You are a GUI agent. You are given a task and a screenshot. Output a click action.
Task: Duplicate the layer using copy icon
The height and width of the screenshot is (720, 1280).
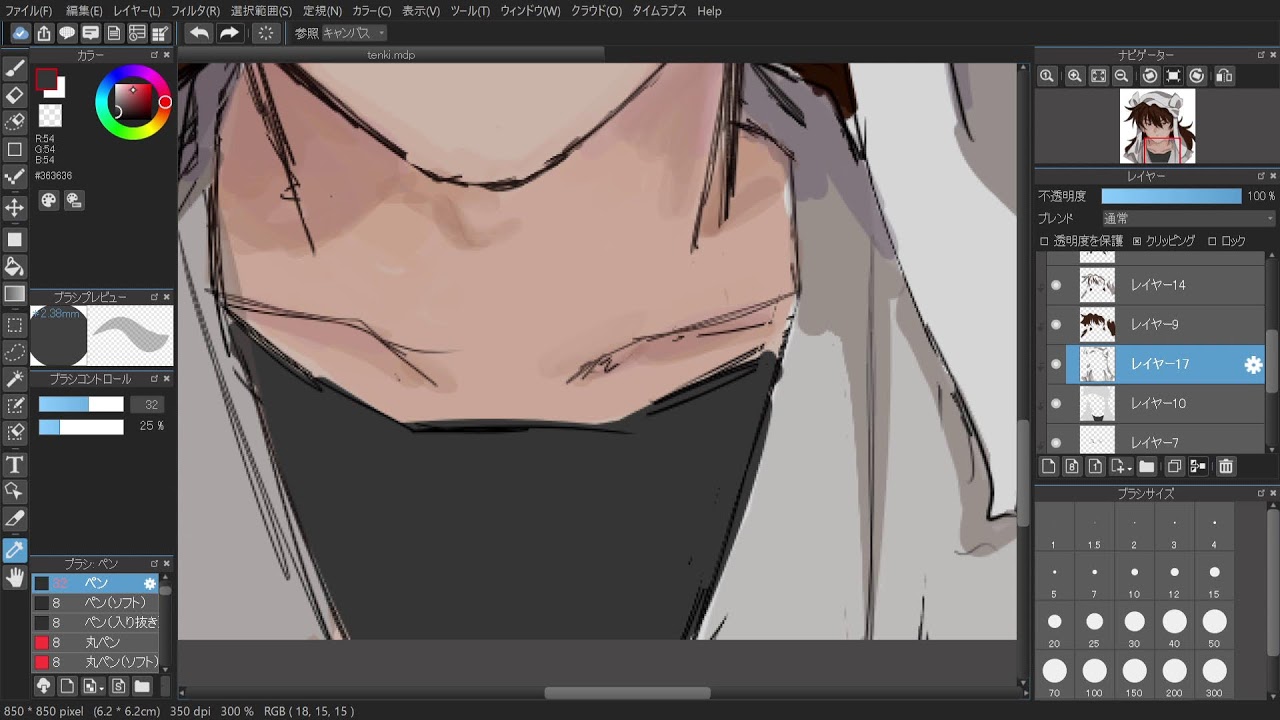coord(1174,466)
